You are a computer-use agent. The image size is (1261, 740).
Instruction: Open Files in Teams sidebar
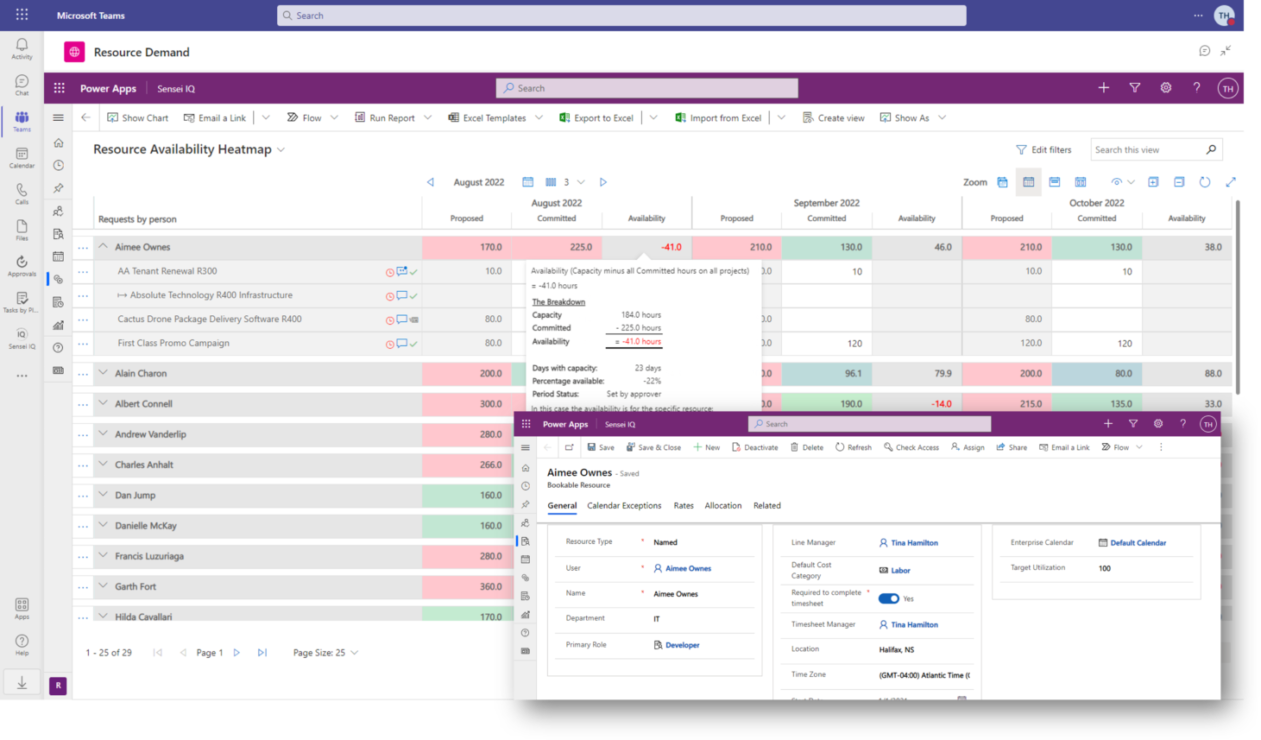(21, 230)
